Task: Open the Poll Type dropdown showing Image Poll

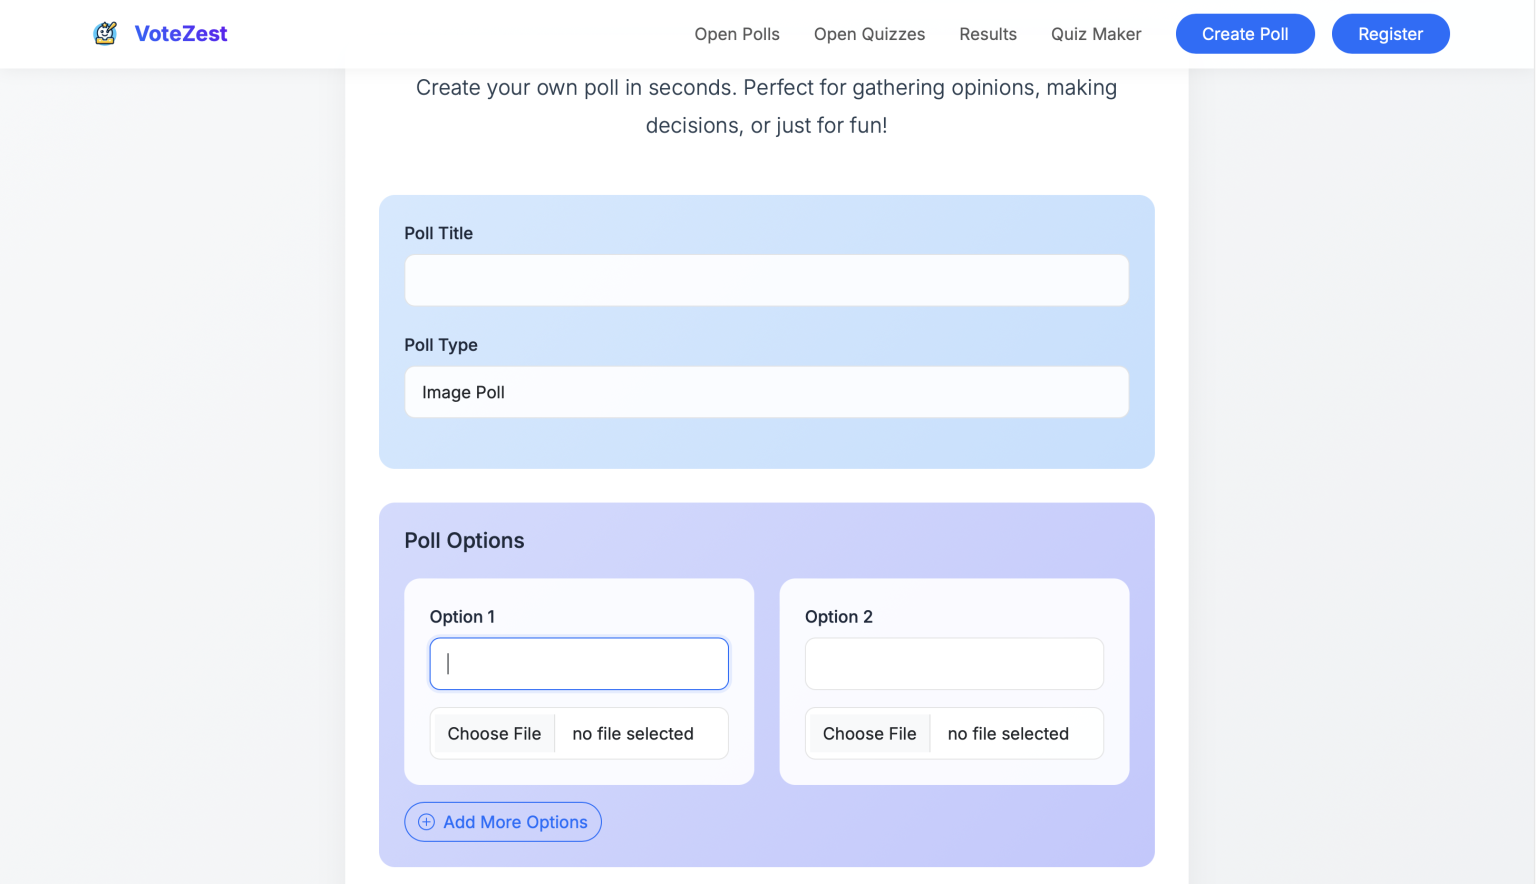Action: [x=766, y=392]
